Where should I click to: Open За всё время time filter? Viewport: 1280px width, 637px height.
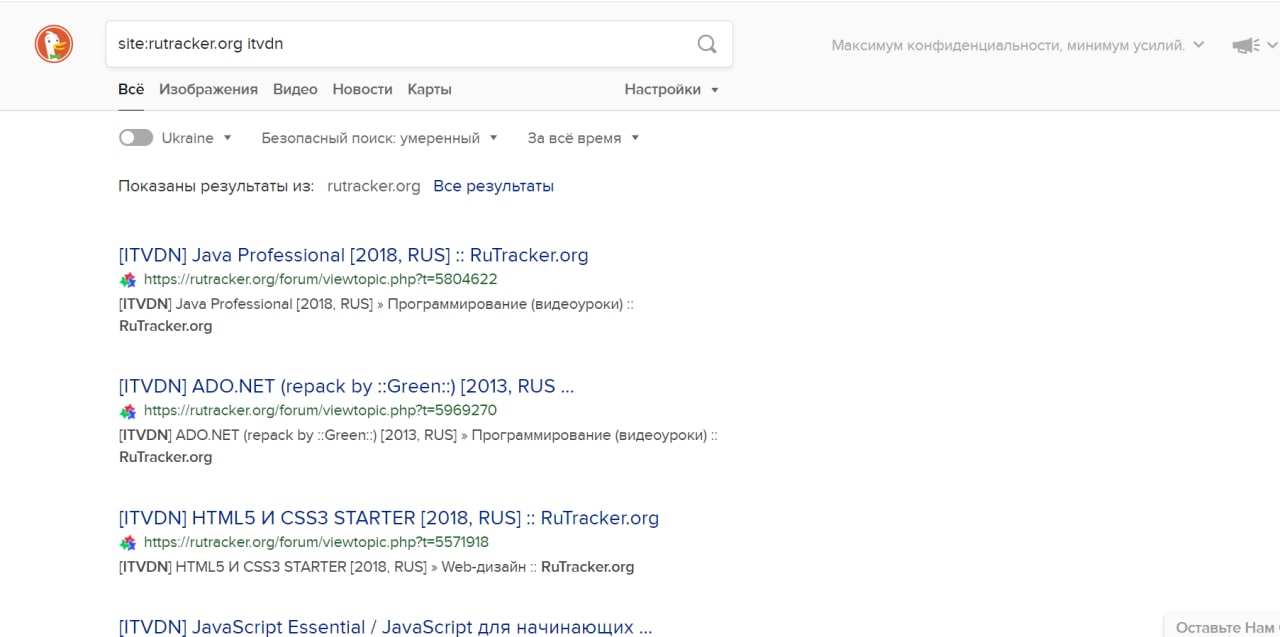[x=584, y=138]
